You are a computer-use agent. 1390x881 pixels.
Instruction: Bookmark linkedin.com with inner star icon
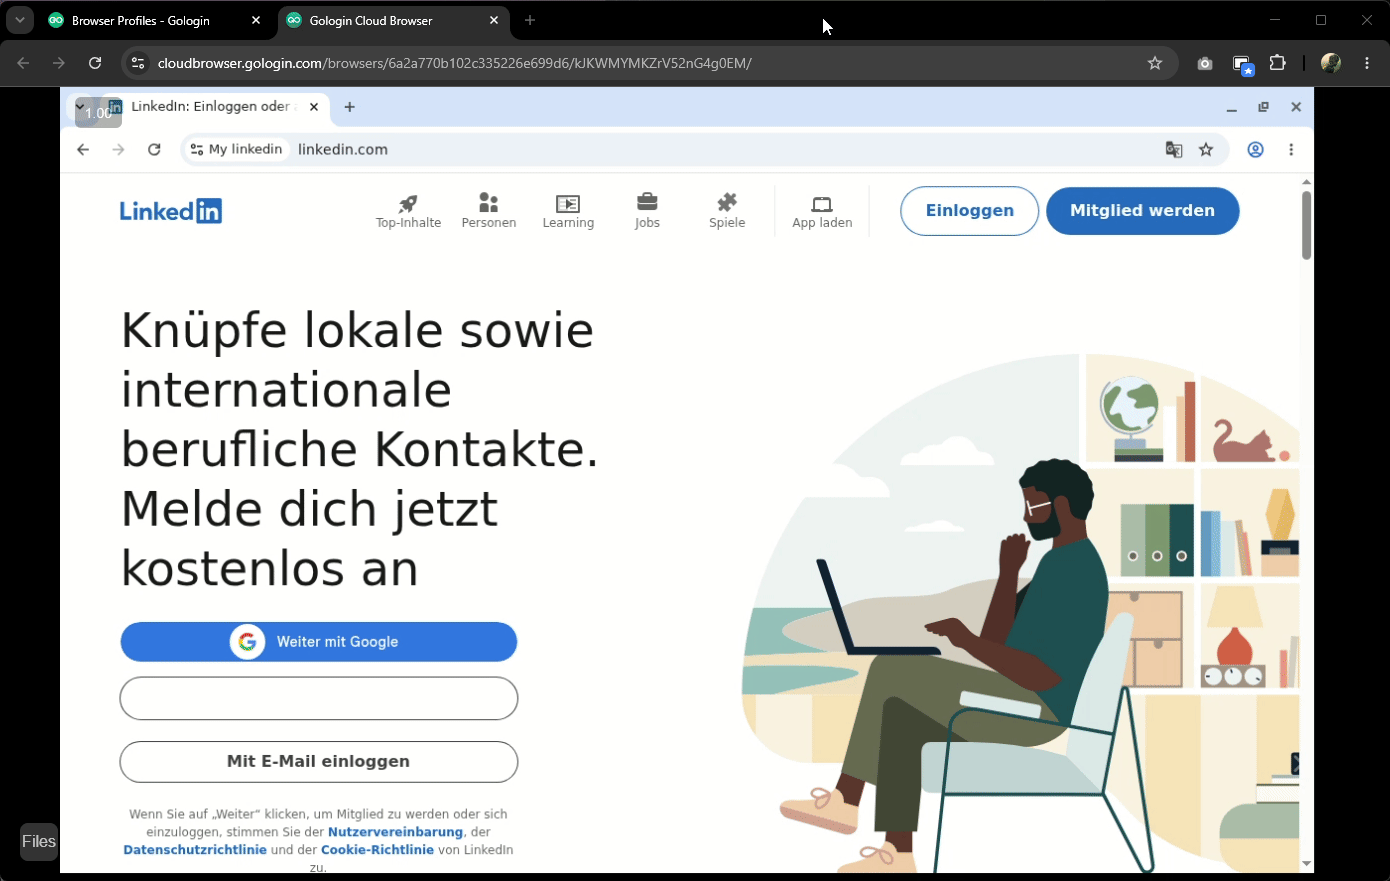(x=1206, y=150)
